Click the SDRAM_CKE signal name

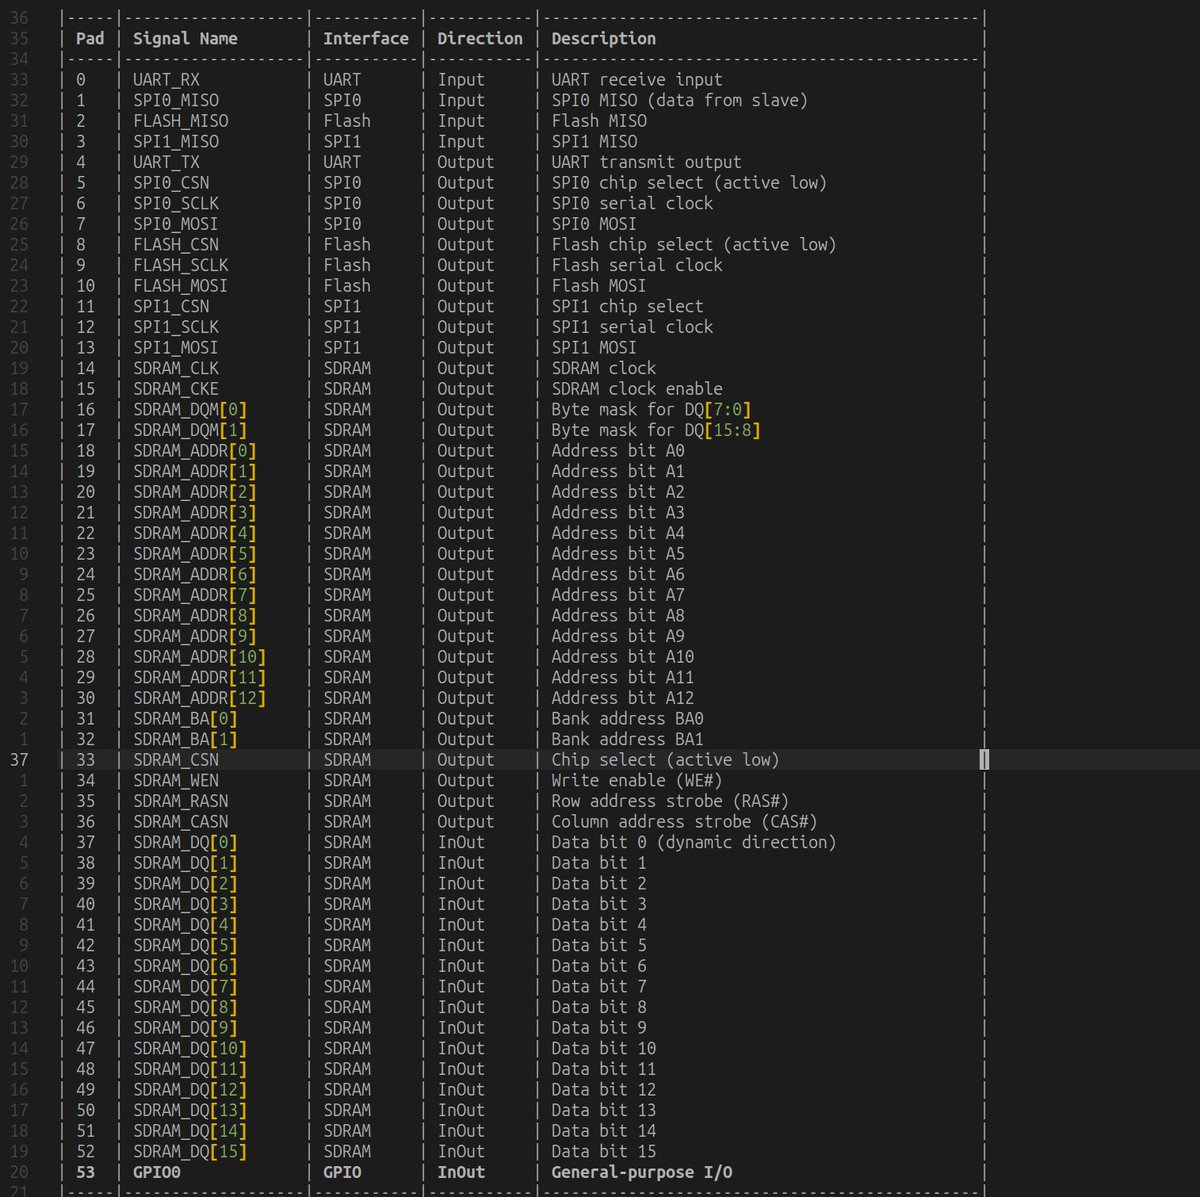[x=176, y=389]
